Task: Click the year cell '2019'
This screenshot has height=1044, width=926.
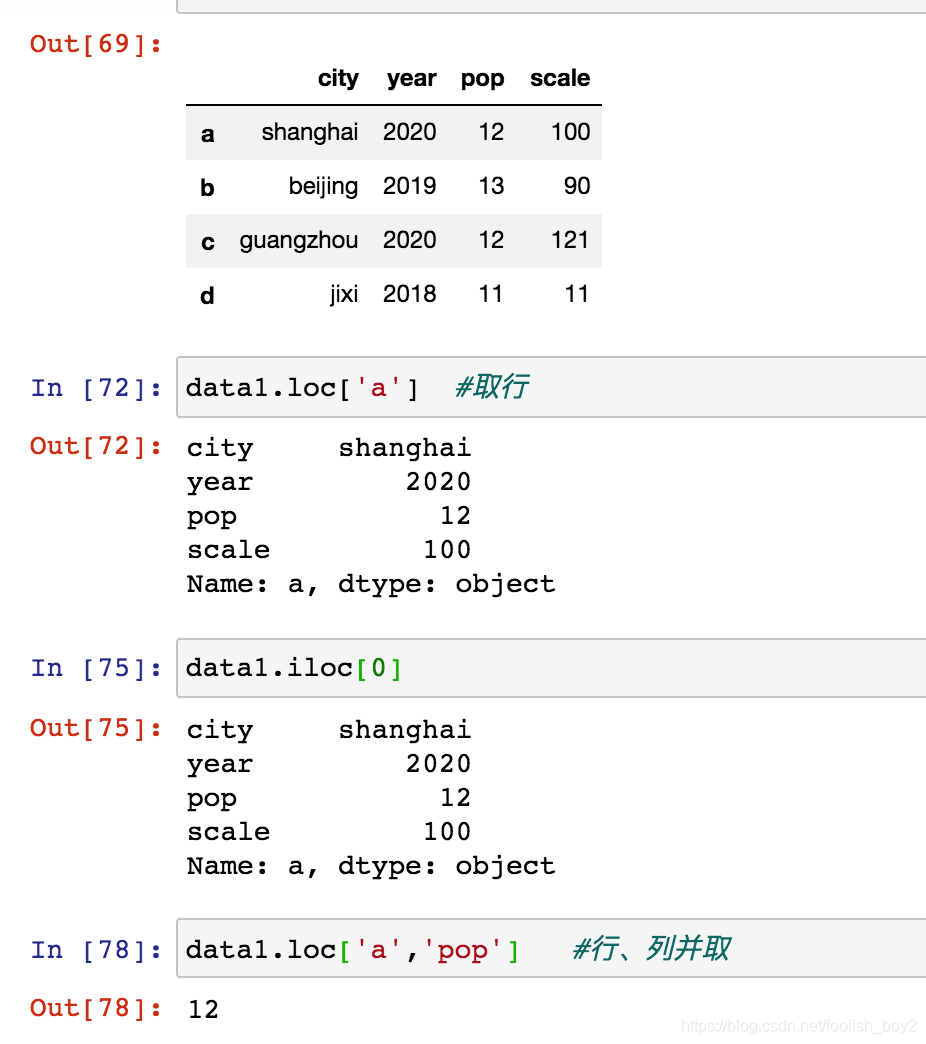Action: (x=409, y=186)
